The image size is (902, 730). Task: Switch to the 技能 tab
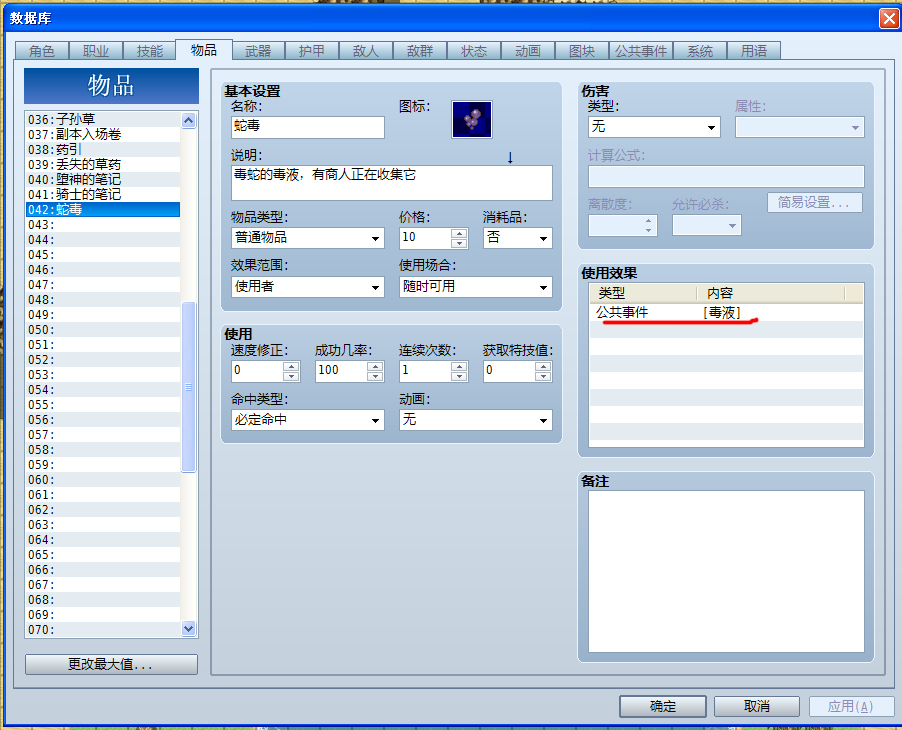click(x=150, y=51)
